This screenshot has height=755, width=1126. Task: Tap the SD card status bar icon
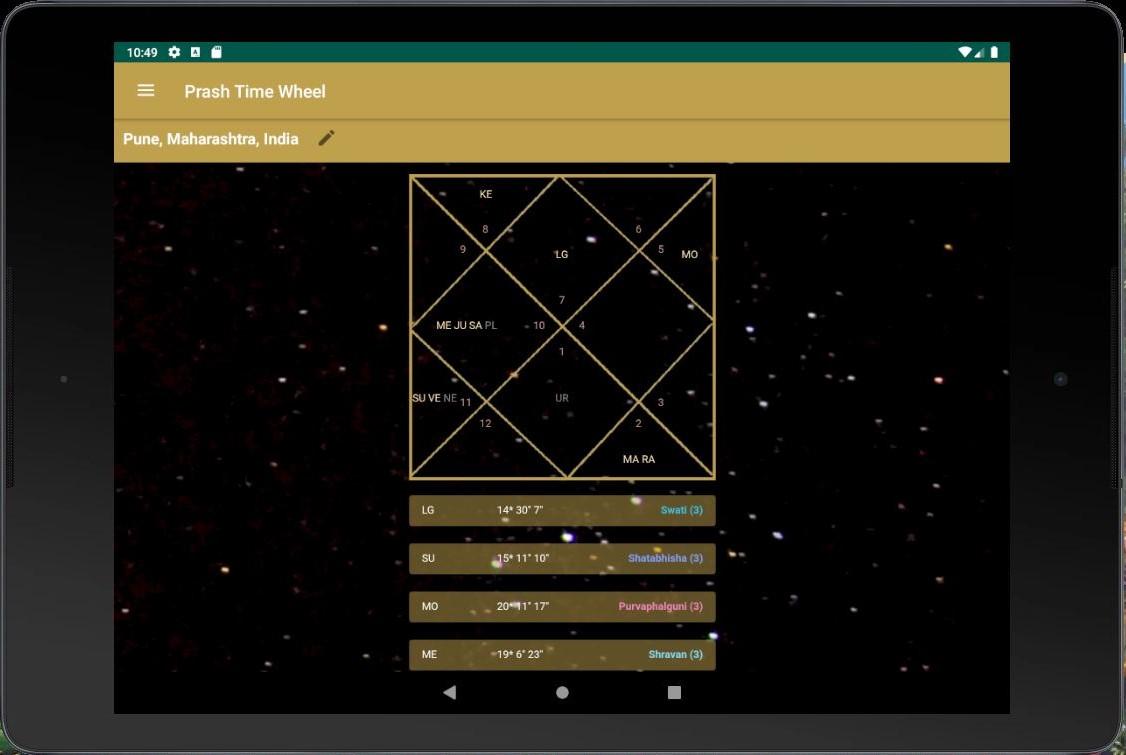click(216, 52)
